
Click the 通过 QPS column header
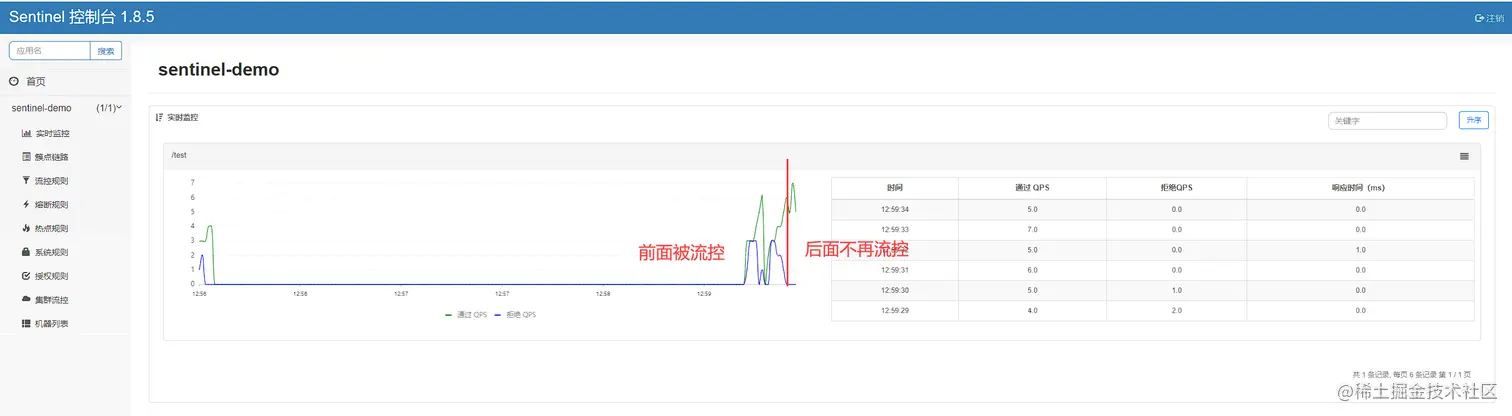[x=1032, y=188]
